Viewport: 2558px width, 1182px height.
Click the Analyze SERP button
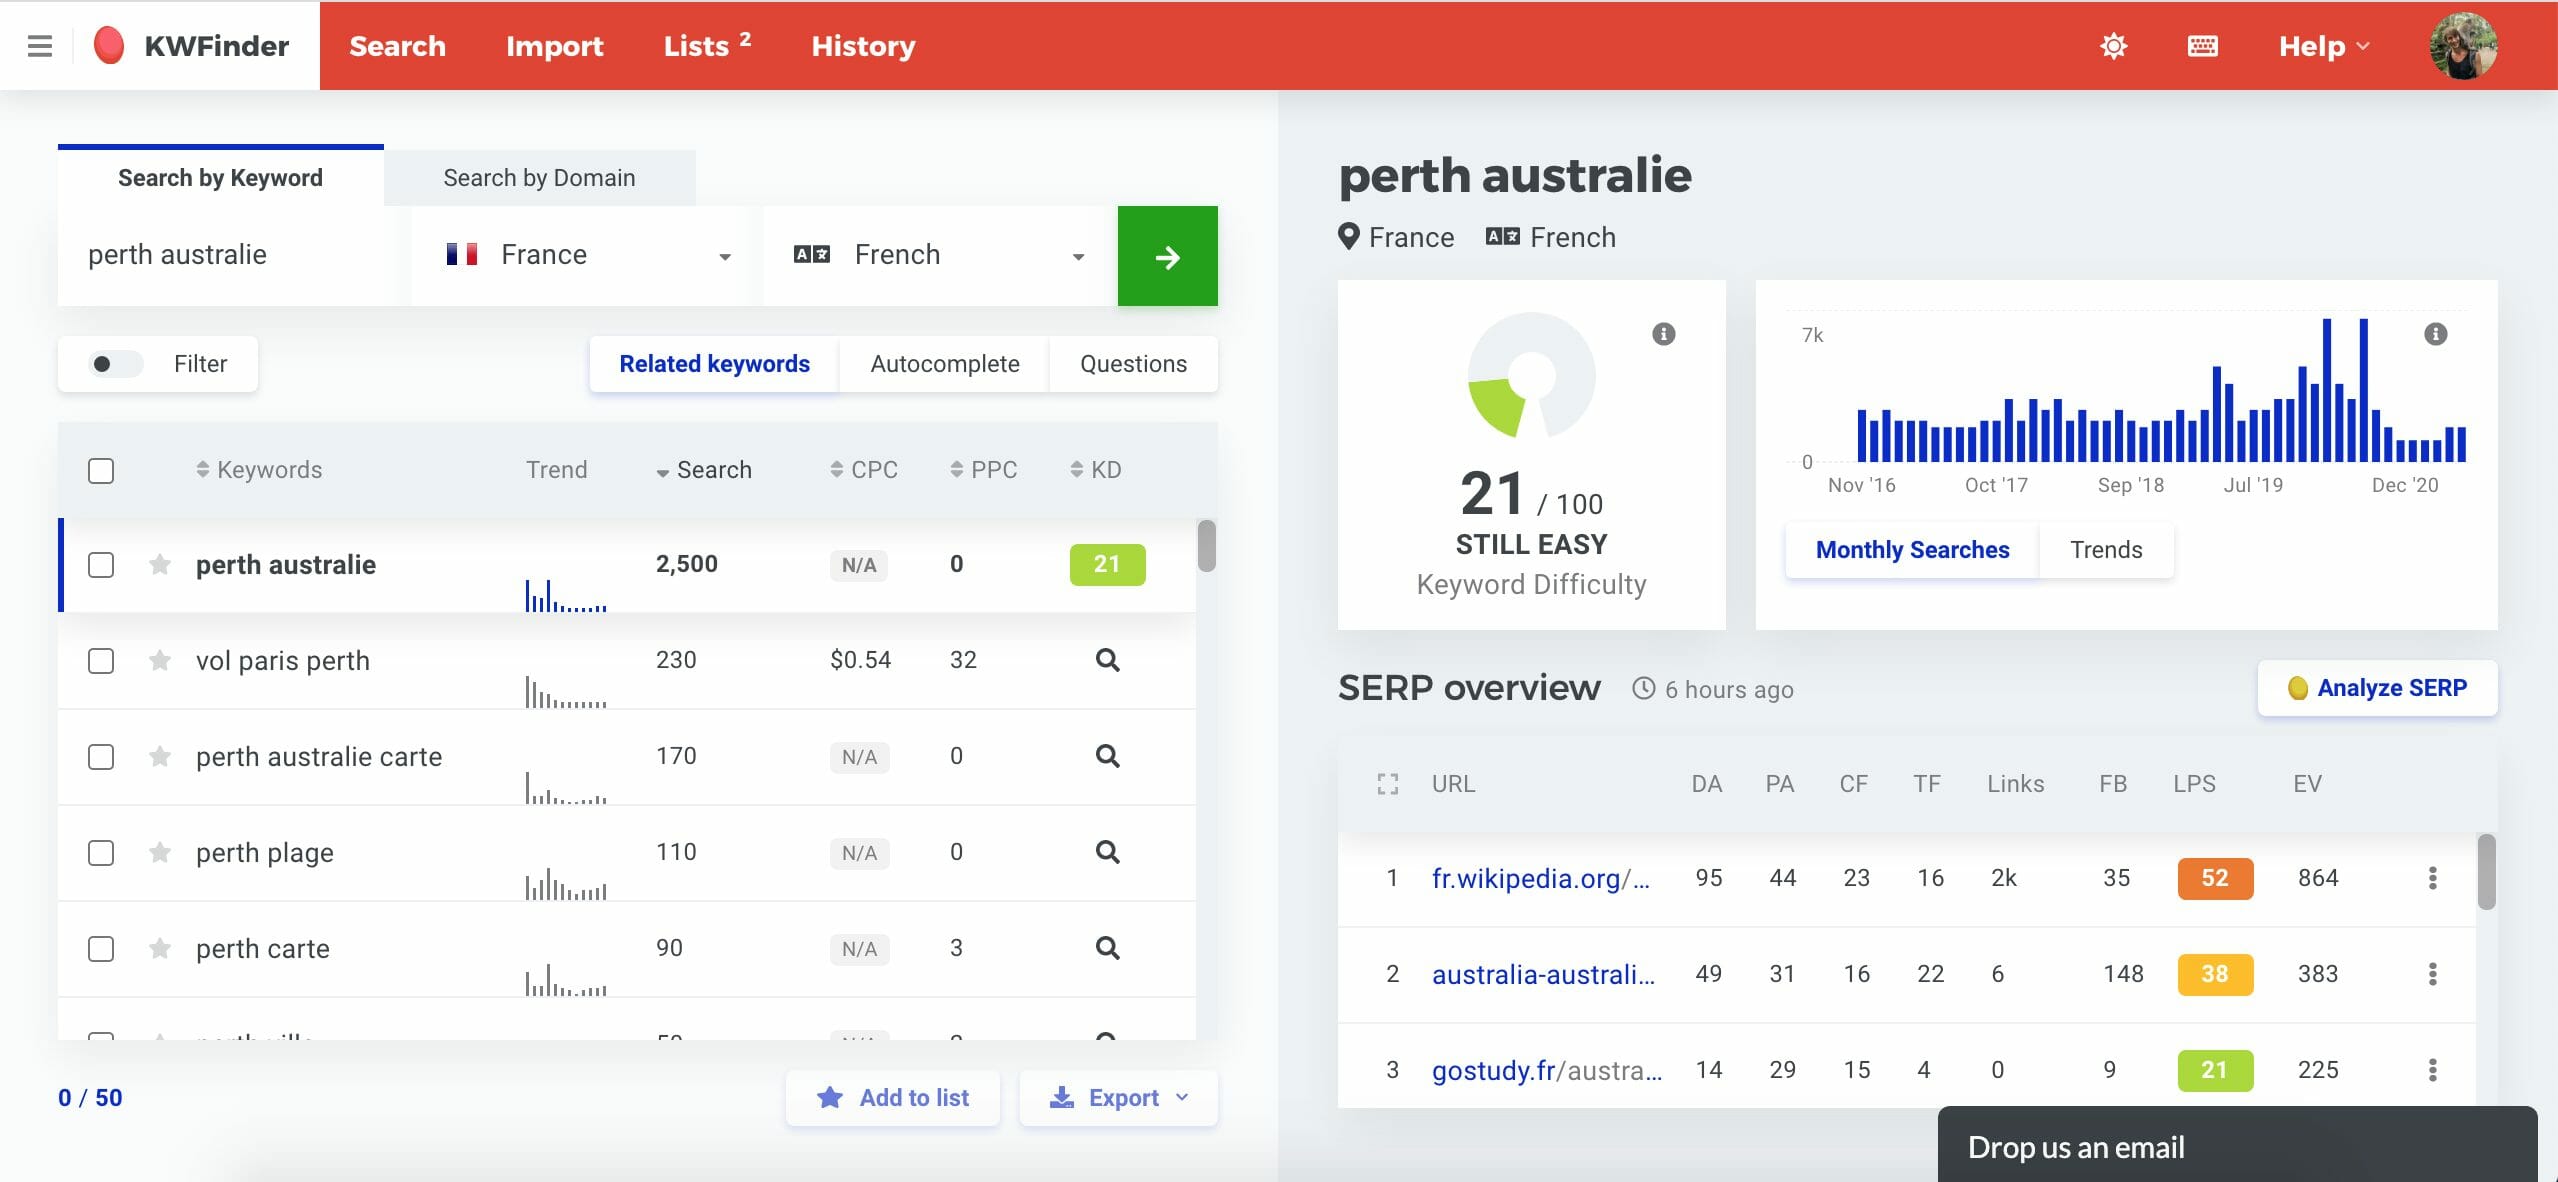[2377, 688]
